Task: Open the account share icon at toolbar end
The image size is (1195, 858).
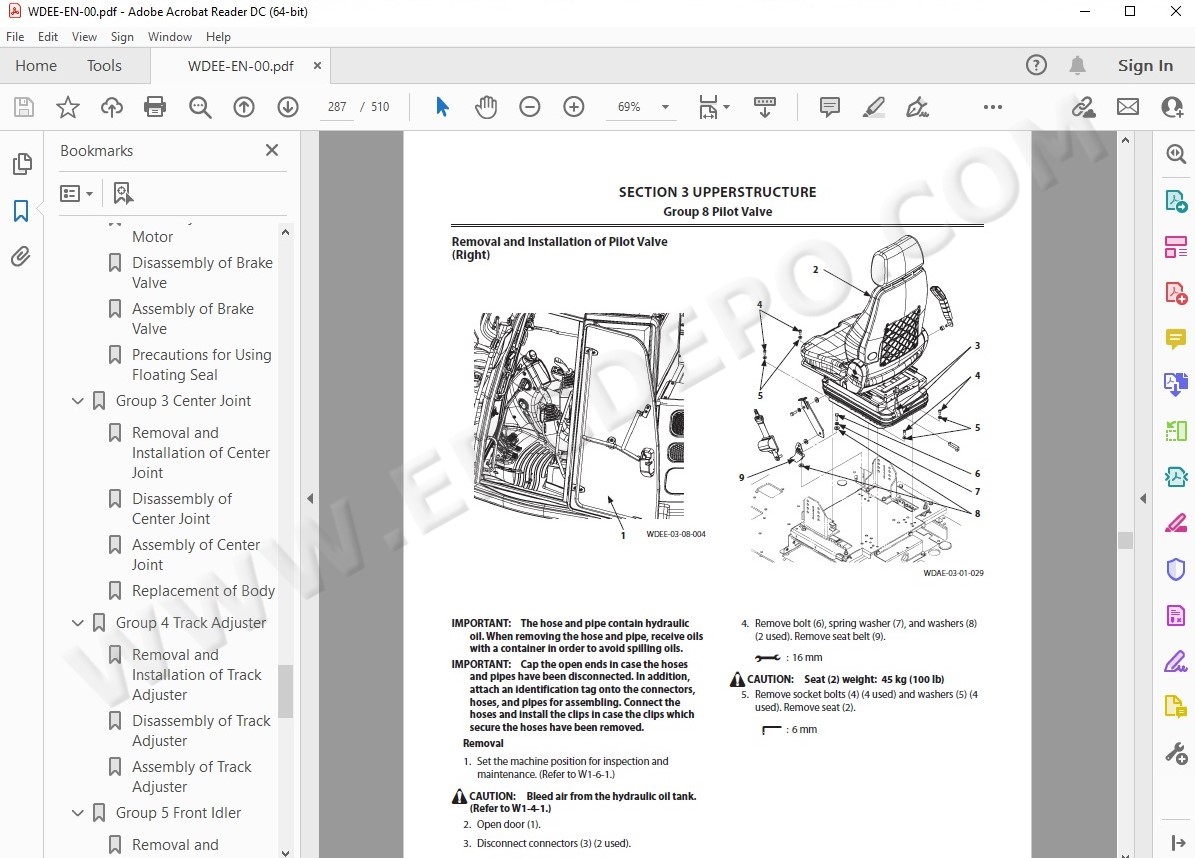Action: pos(1172,107)
